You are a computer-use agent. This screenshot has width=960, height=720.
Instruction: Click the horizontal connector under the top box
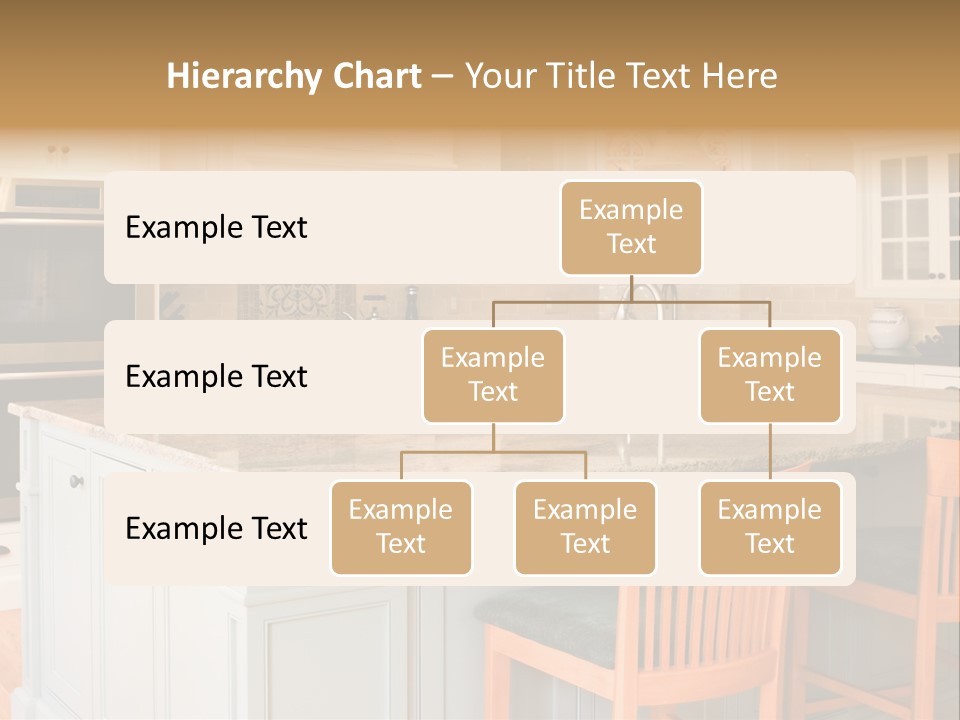(x=631, y=300)
